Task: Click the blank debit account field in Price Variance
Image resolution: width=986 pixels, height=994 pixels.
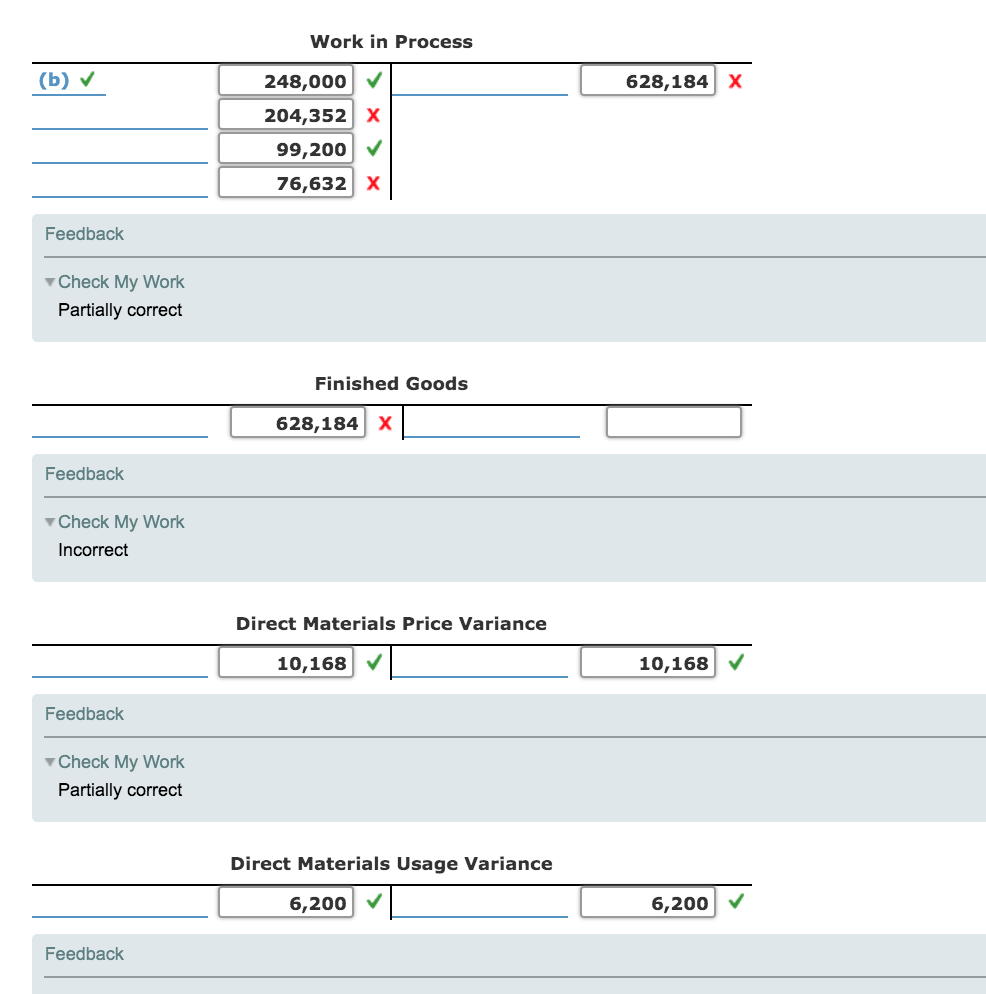Action: (120, 668)
